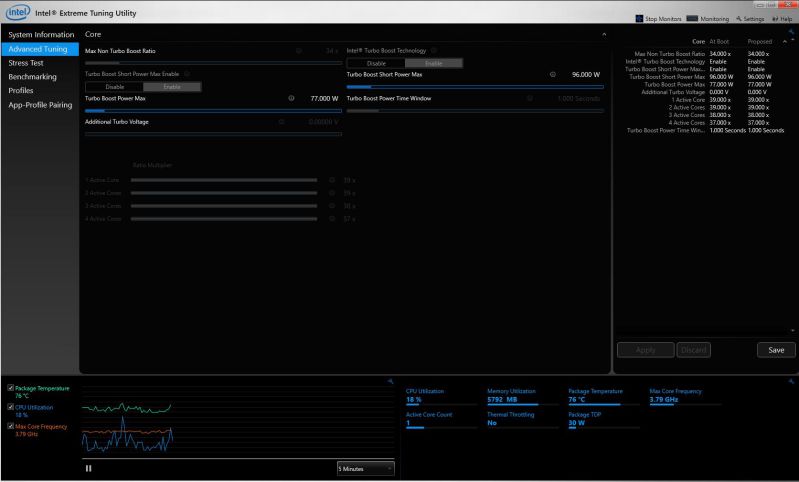Select Advanced Tuning tab
799x482 pixels.
pos(40,49)
